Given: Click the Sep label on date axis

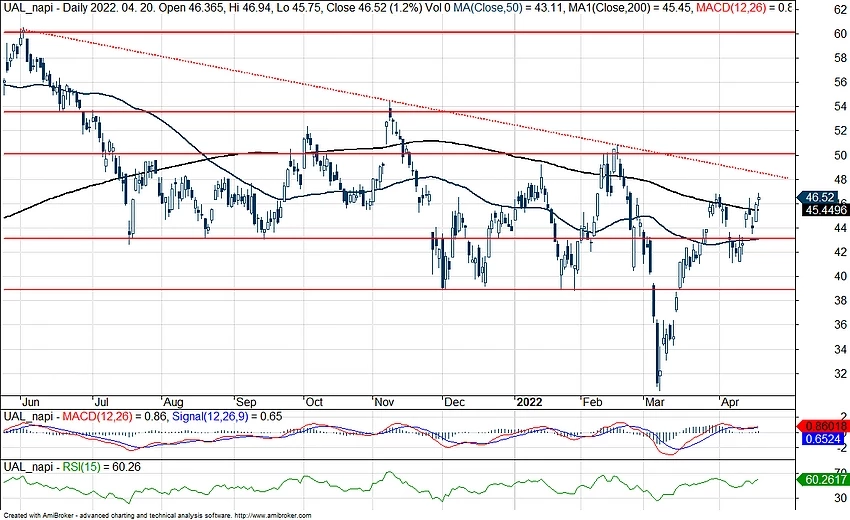Looking at the screenshot, I should click(246, 402).
